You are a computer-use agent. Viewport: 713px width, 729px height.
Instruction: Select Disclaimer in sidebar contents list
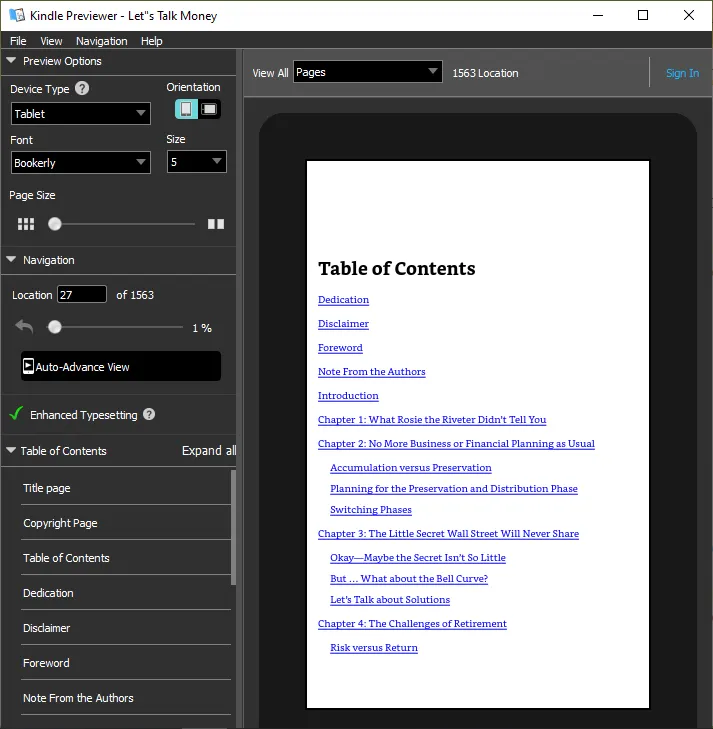point(126,628)
